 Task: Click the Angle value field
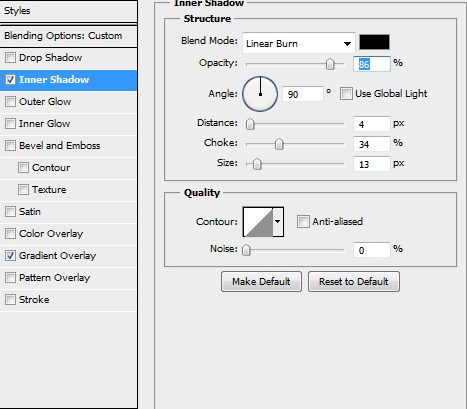303,94
